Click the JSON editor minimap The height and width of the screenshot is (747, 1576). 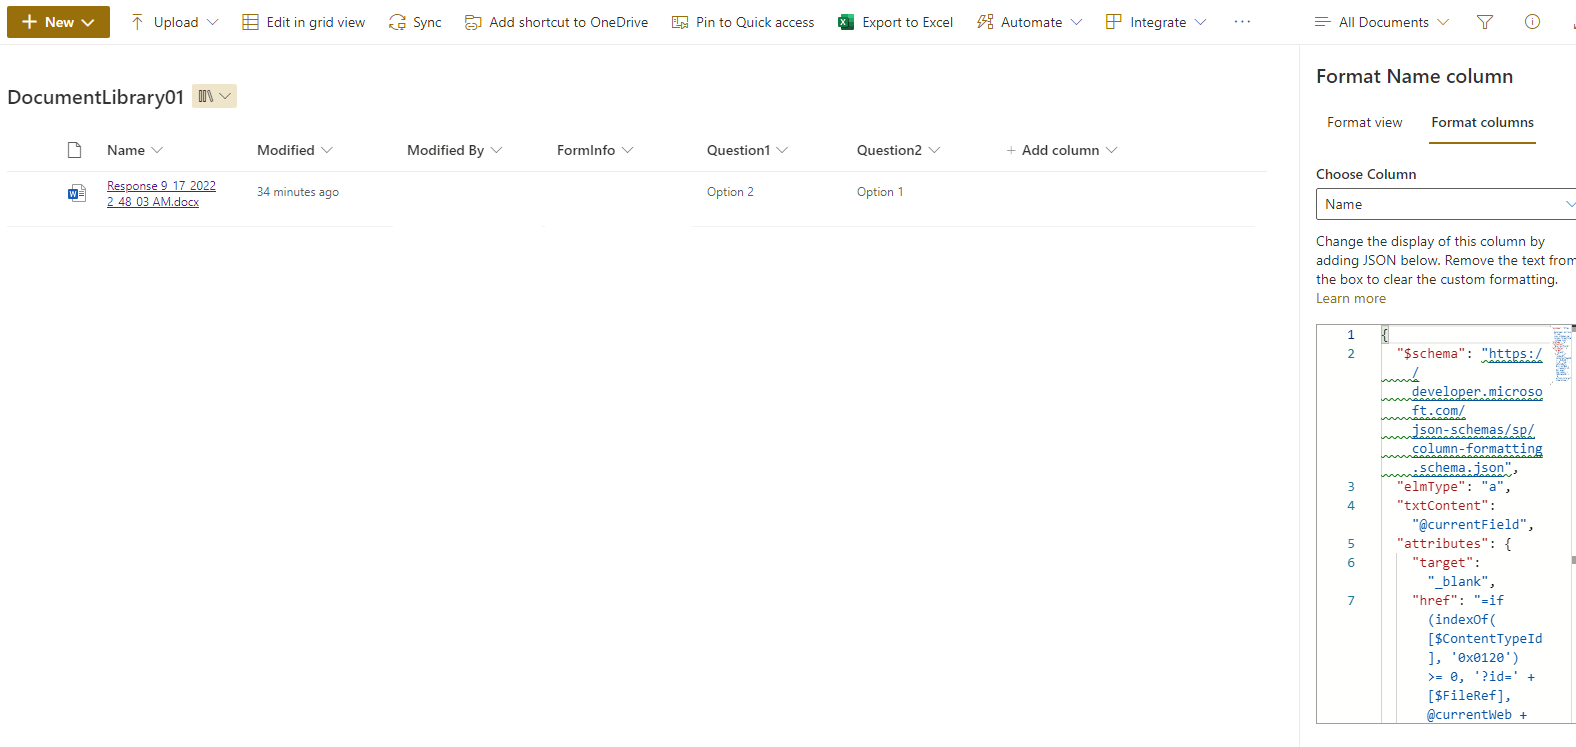1562,355
